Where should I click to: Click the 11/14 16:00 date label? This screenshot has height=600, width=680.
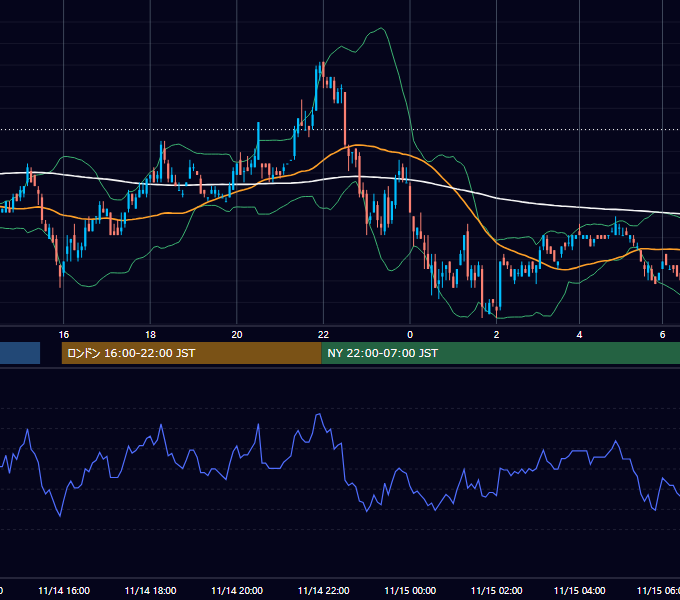(64, 591)
